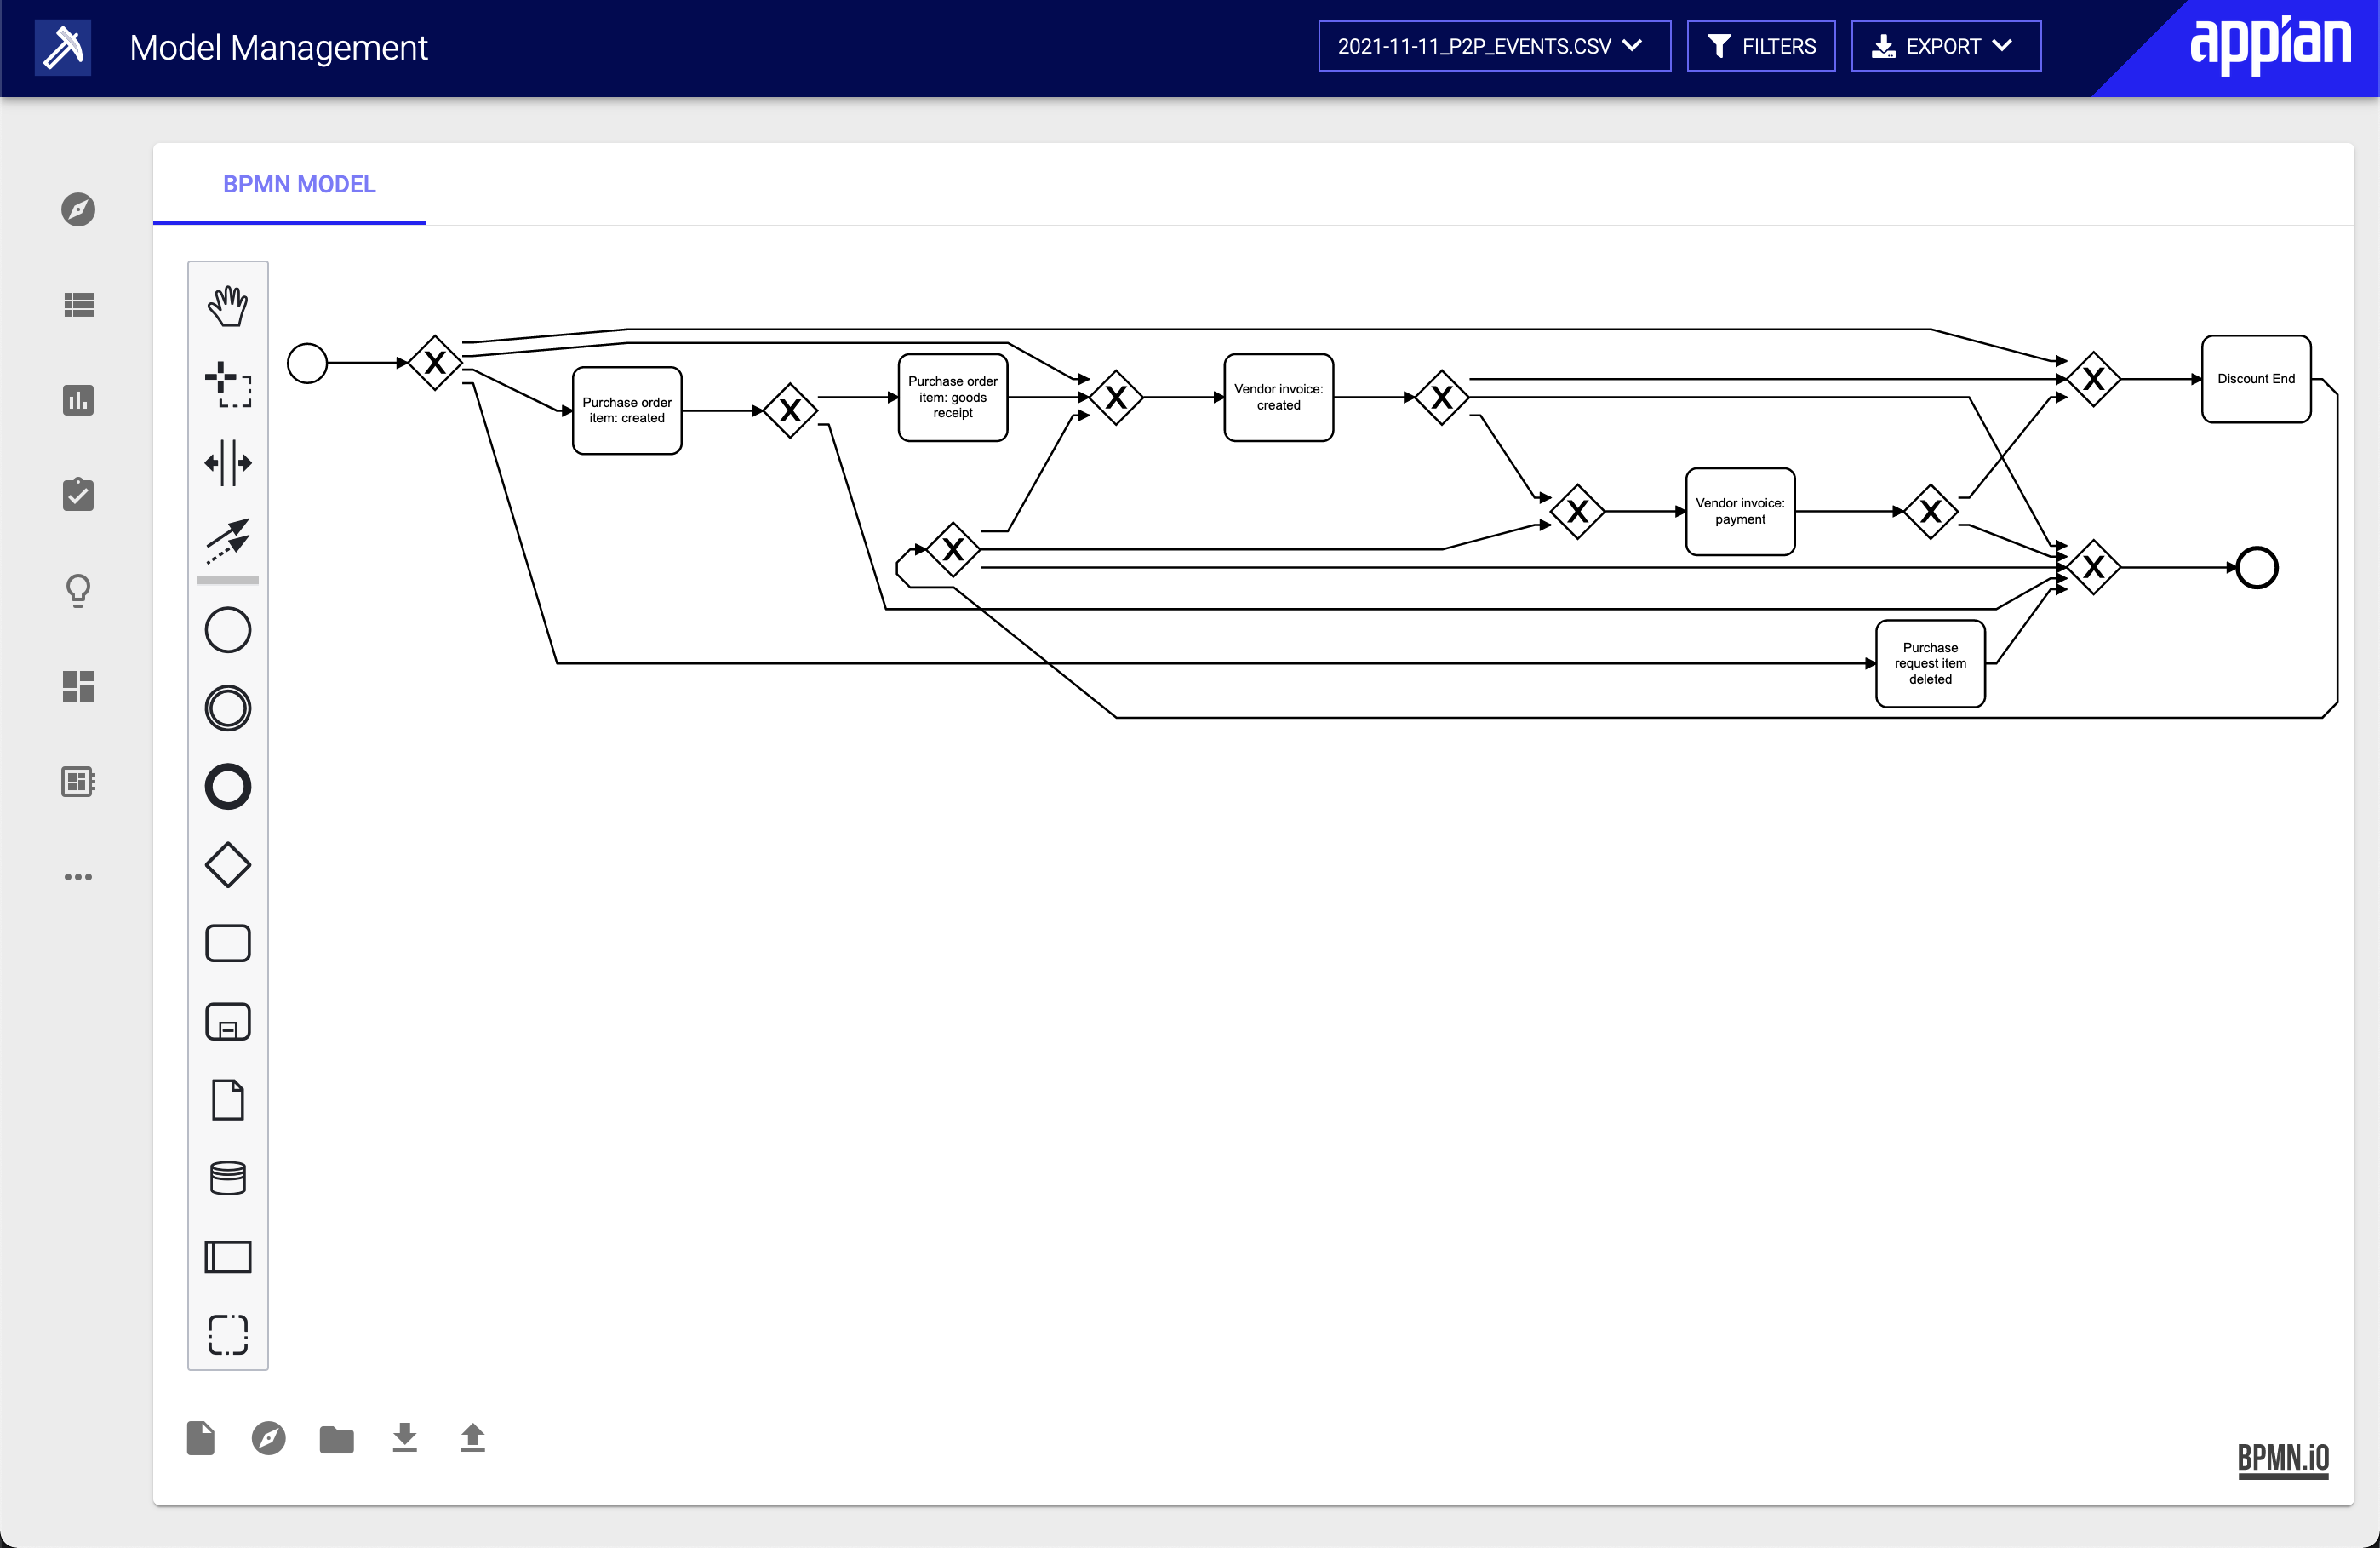The image size is (2380, 1548).
Task: Select gateway after 'Vendor invoice: payment'
Action: pyautogui.click(x=1931, y=511)
